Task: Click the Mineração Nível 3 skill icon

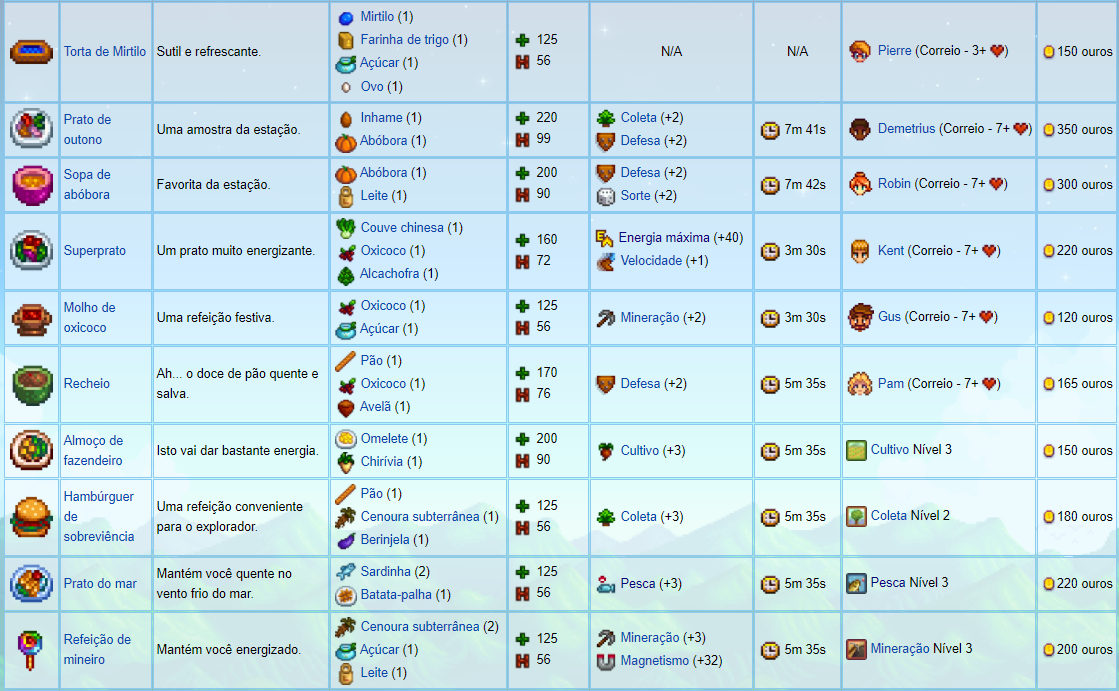Action: pos(856,649)
